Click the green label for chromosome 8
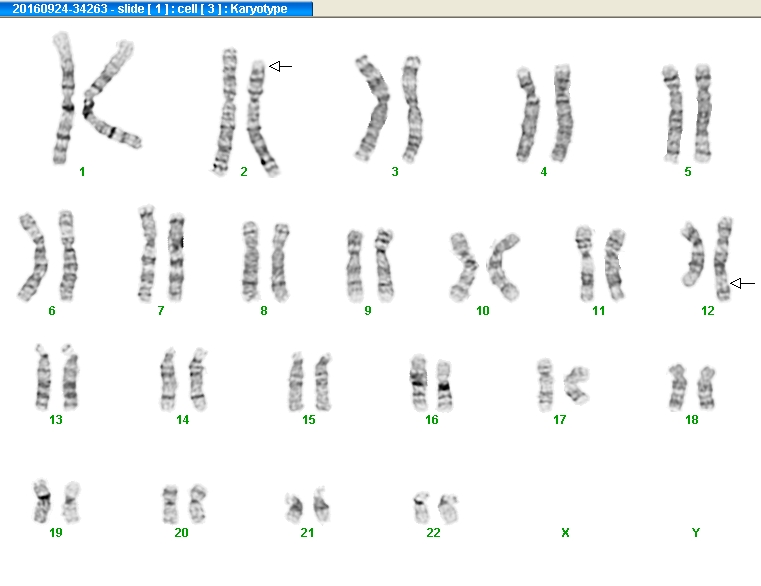 [x=264, y=310]
